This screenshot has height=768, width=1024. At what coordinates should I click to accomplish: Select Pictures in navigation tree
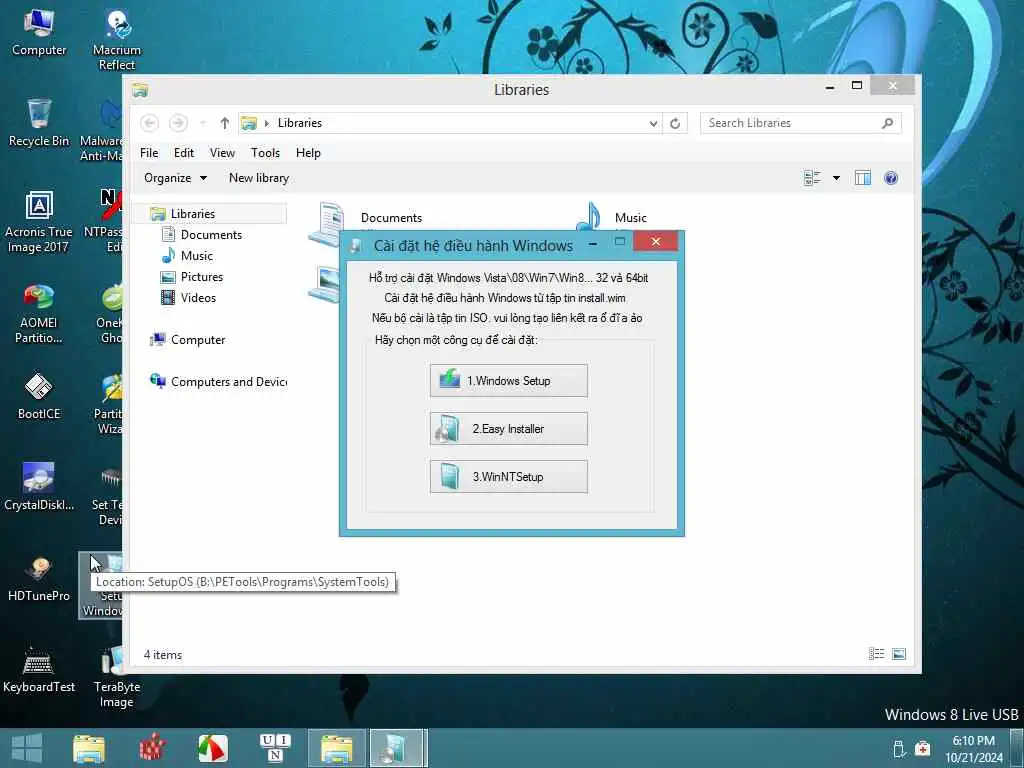tap(202, 276)
